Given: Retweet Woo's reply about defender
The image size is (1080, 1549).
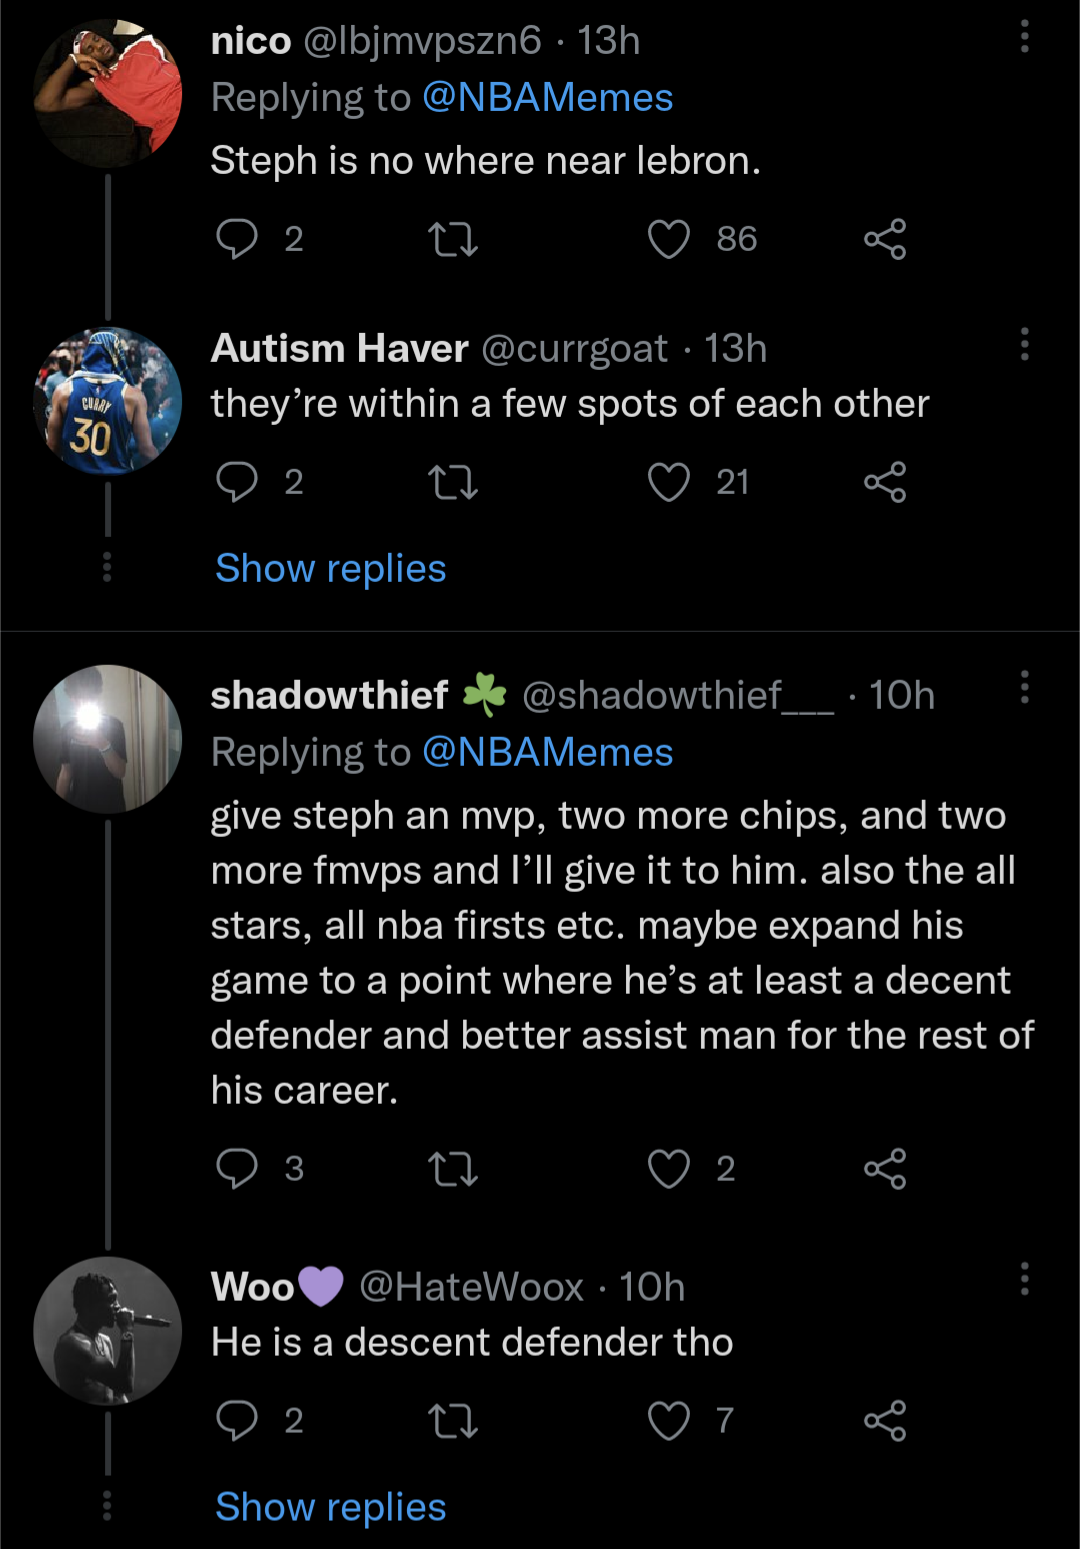Looking at the screenshot, I should [453, 1421].
